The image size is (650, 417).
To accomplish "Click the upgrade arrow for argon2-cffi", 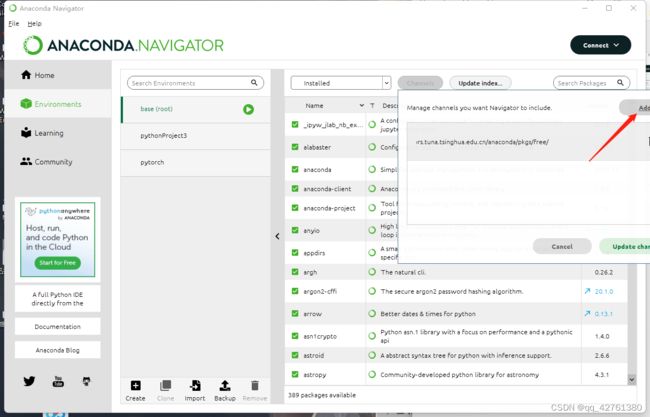I will click(587, 291).
